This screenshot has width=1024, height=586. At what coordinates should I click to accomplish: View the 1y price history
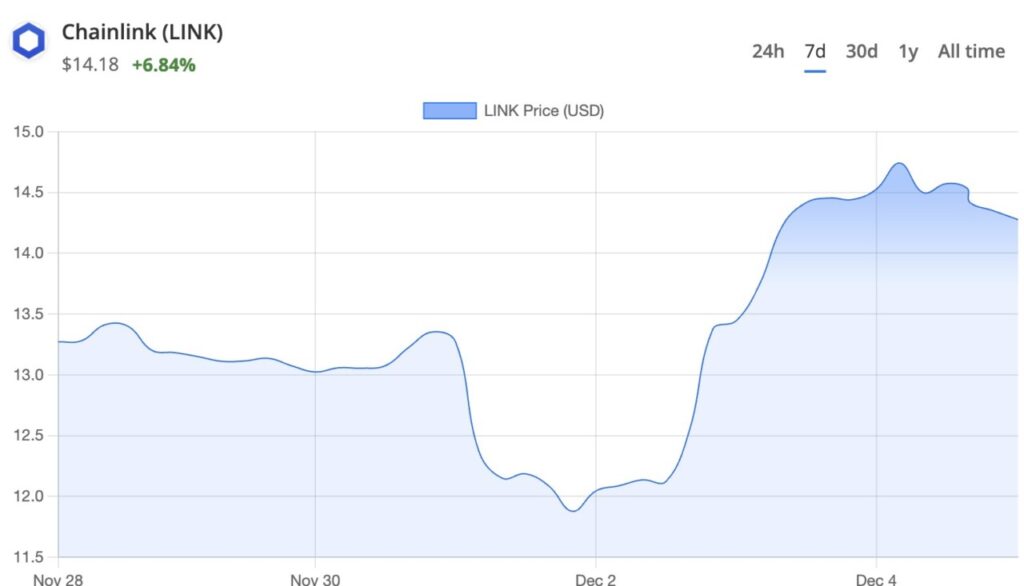[906, 51]
